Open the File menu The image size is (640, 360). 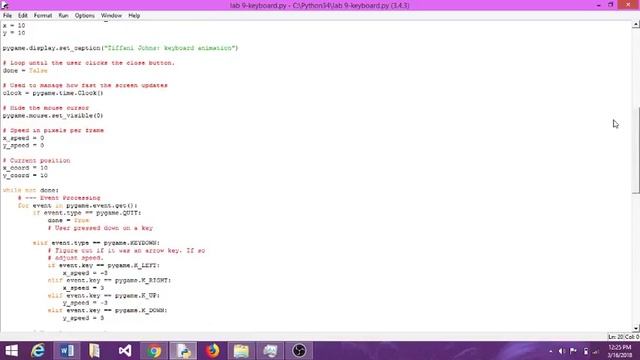tap(7, 16)
